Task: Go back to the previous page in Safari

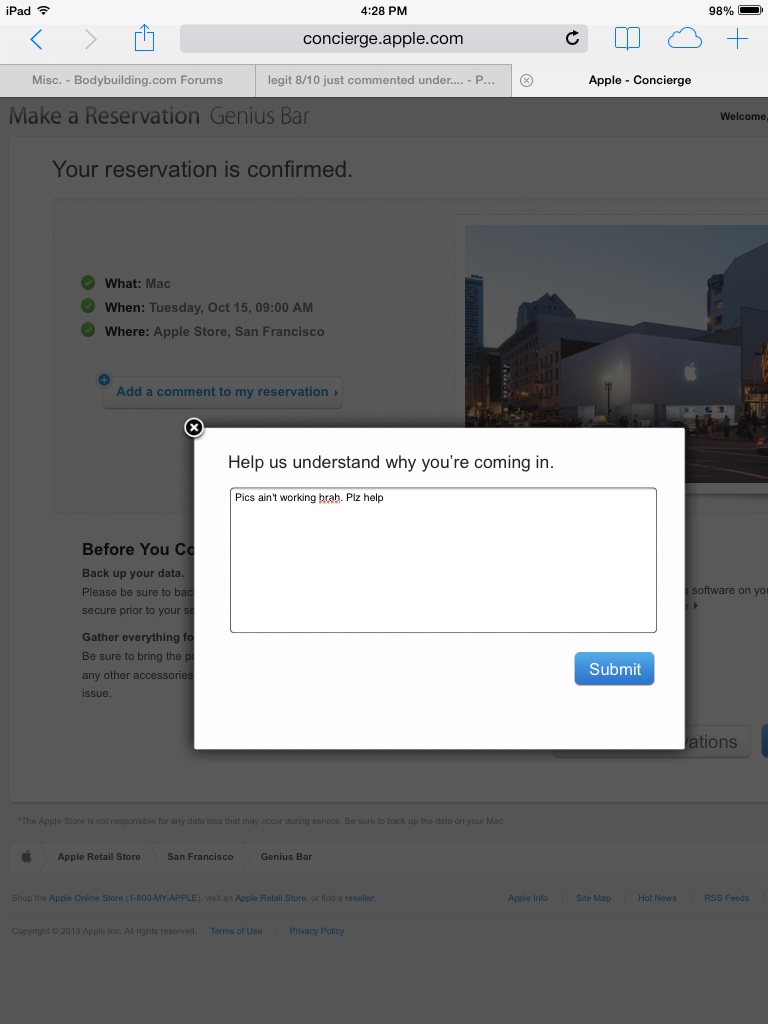Action: (37, 39)
